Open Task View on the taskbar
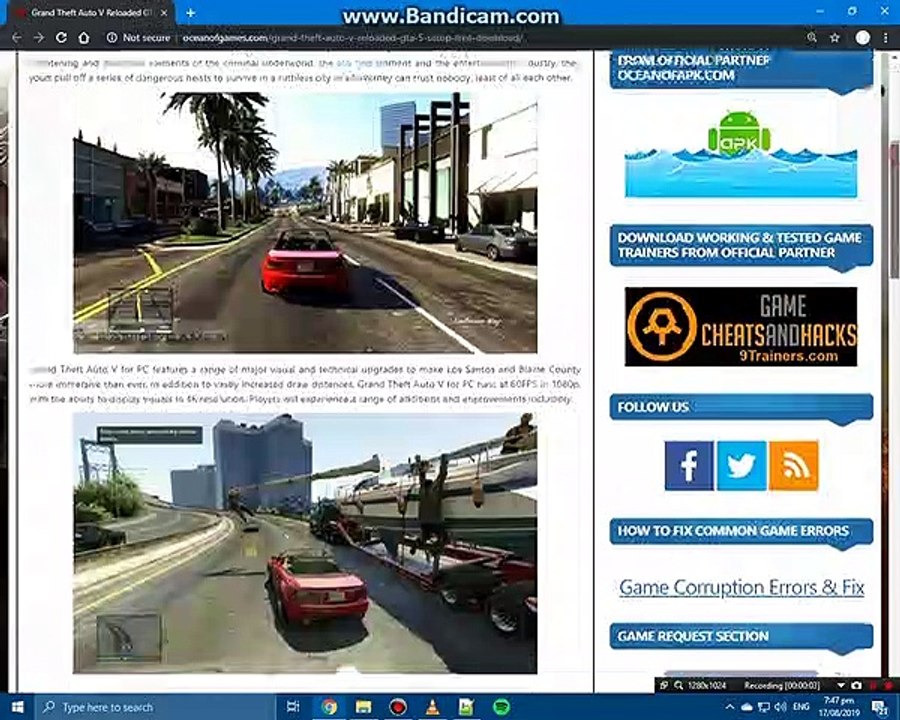Image resolution: width=900 pixels, height=720 pixels. pos(293,707)
